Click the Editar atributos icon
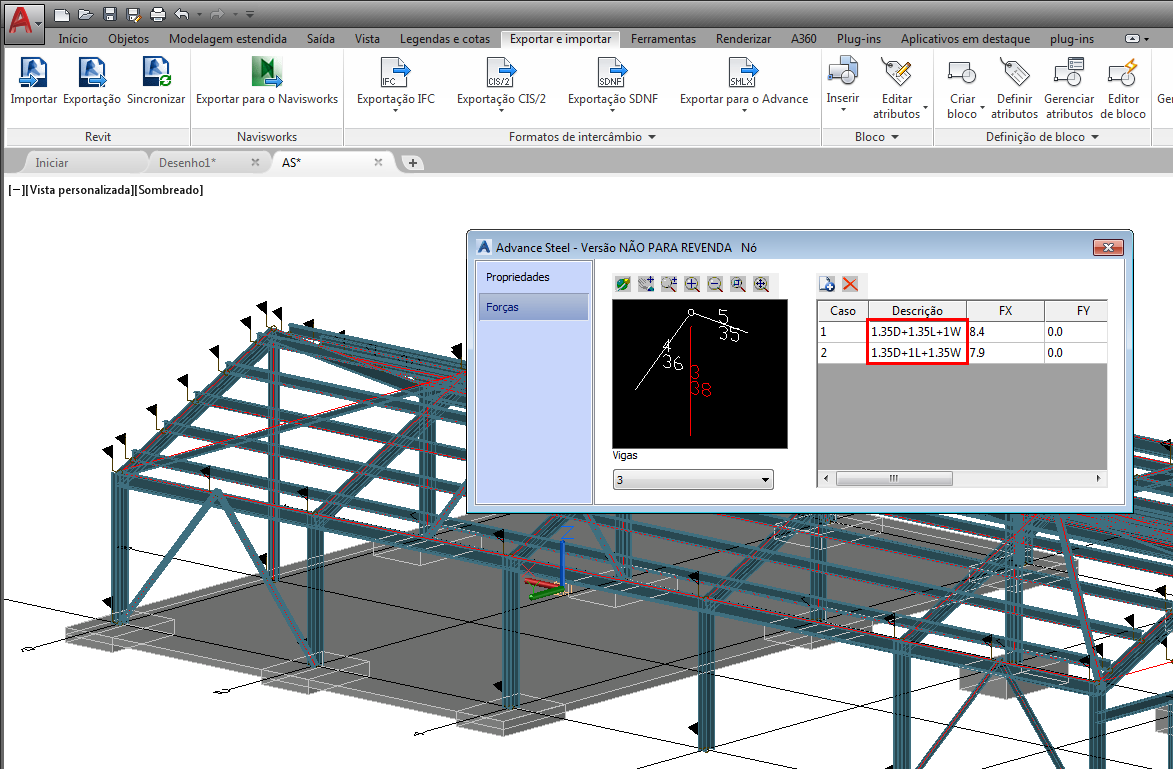Screen dimensions: 1173x769 [896, 73]
